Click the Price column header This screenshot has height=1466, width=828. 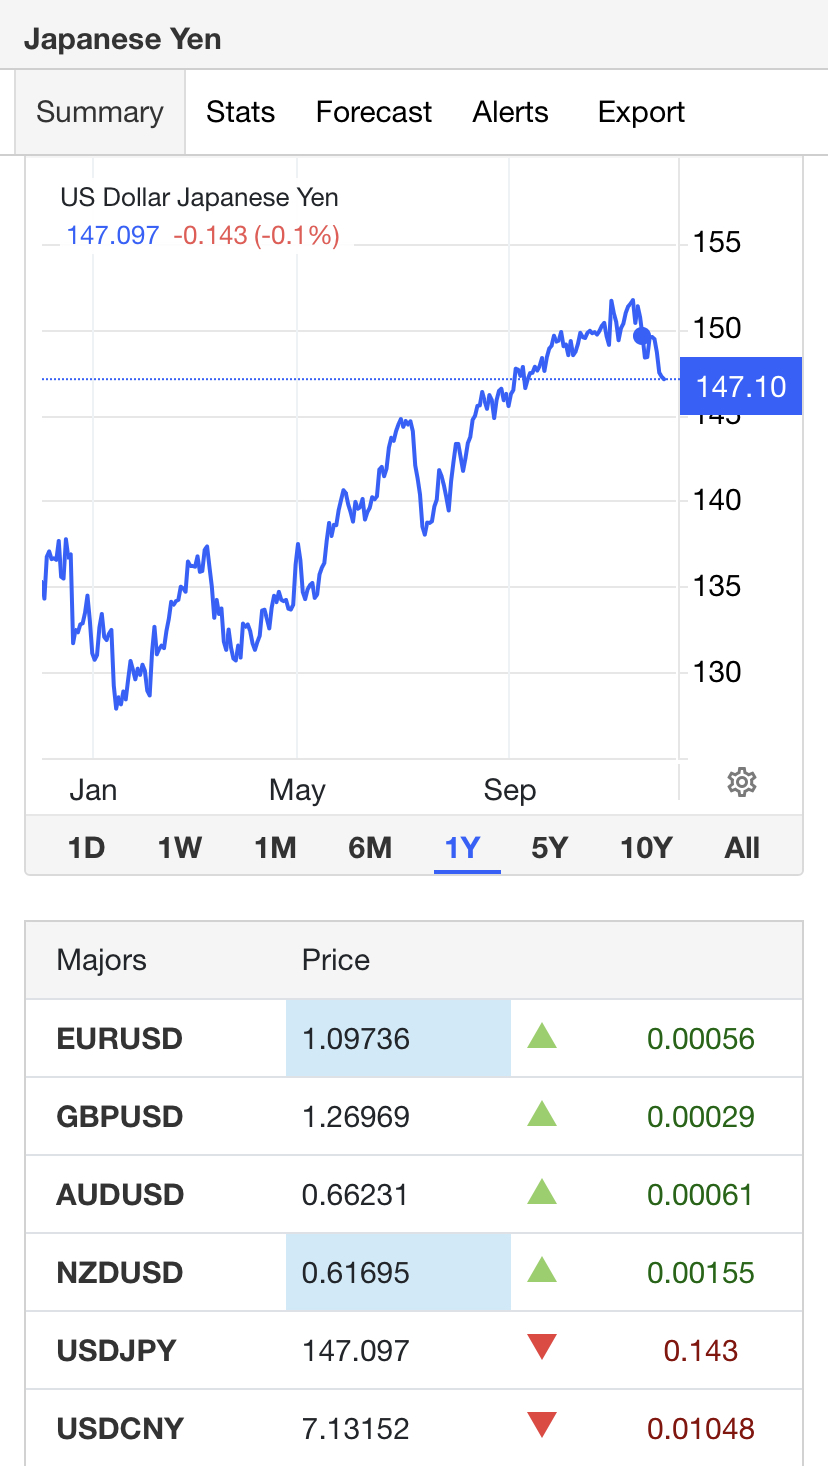[336, 960]
